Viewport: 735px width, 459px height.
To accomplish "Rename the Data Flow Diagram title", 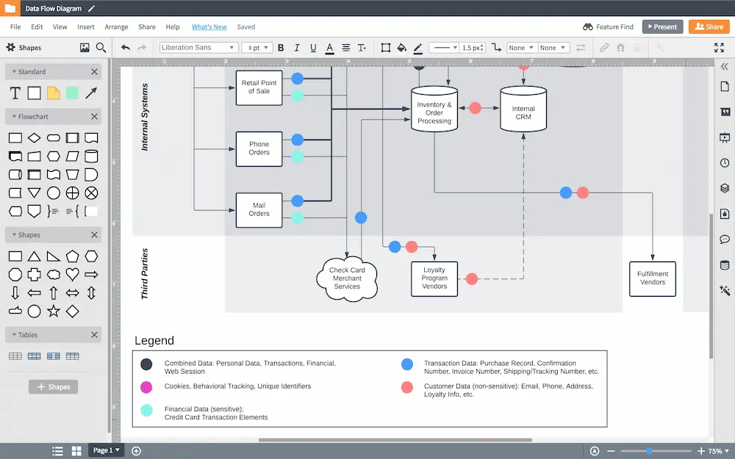I will [x=53, y=8].
